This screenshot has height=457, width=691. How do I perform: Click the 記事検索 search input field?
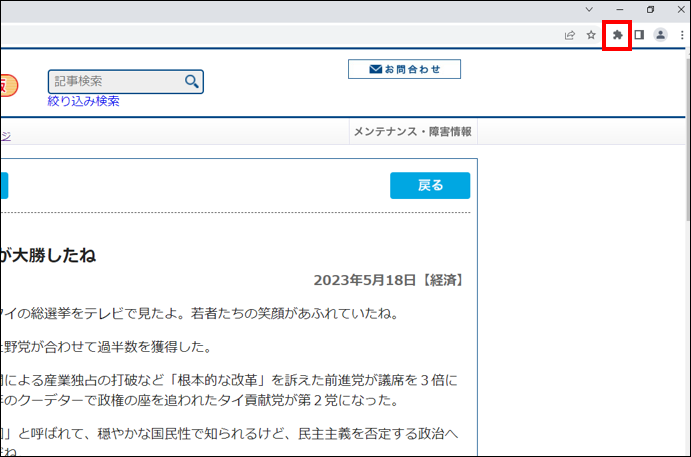pos(115,81)
